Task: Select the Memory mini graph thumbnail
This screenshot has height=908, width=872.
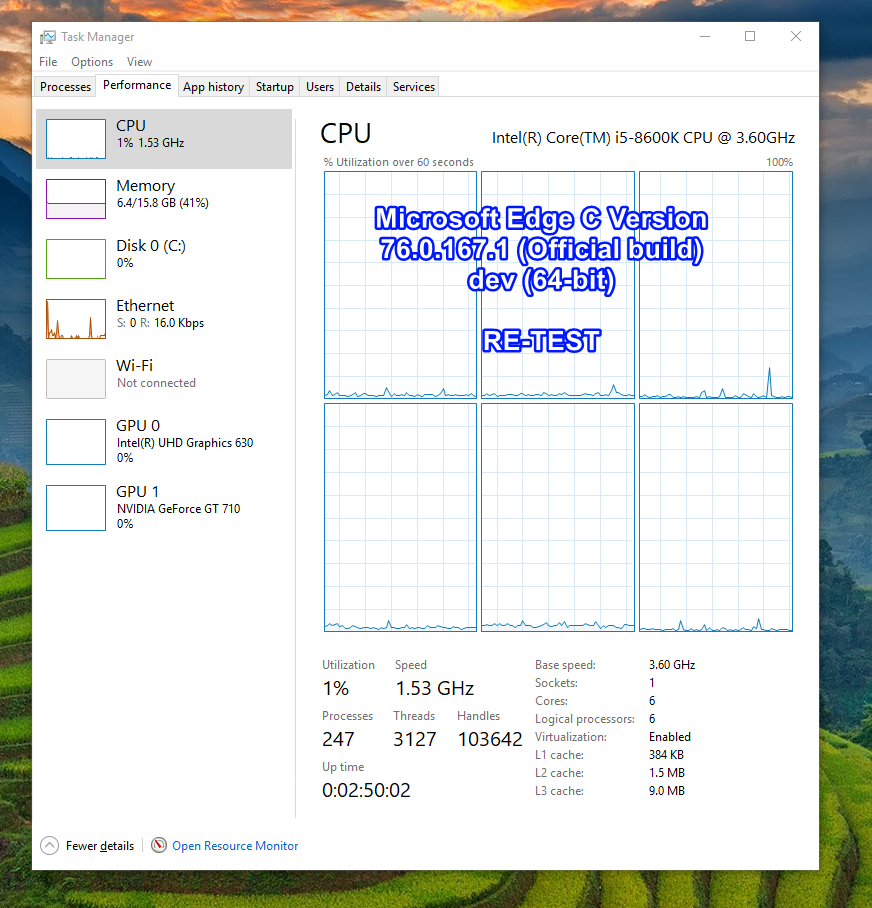Action: tap(76, 199)
